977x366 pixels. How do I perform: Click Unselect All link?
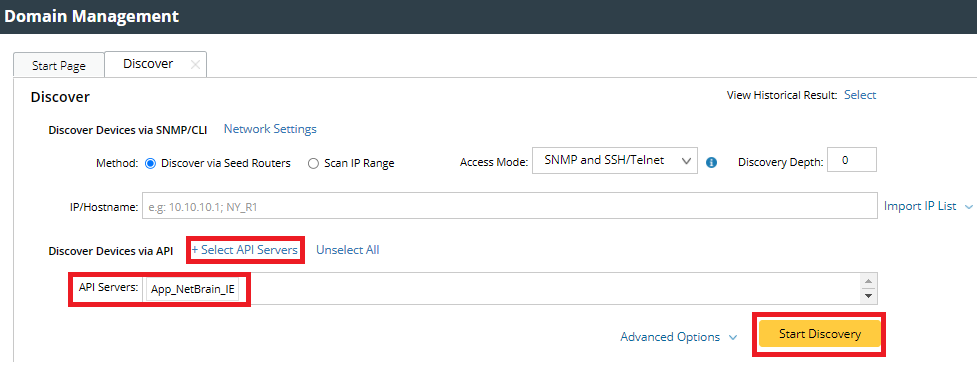click(348, 250)
